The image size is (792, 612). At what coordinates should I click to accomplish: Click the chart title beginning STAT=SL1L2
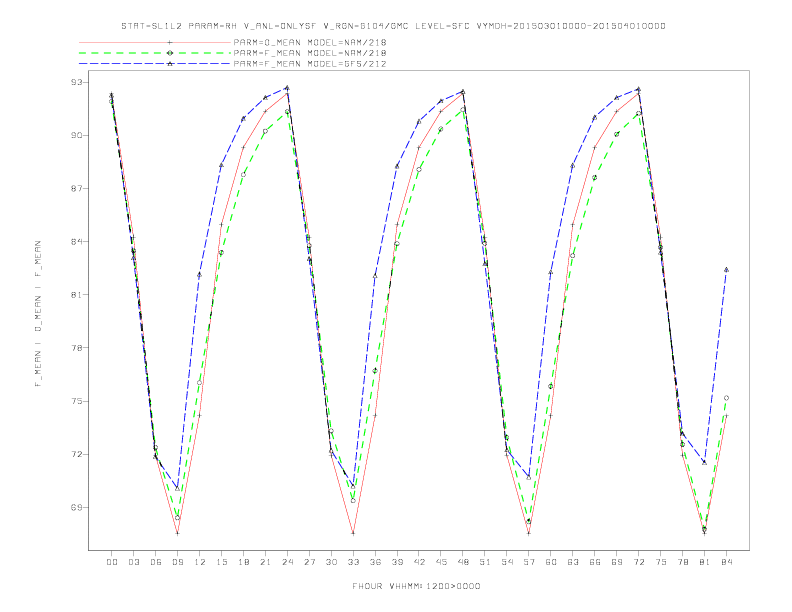pos(393,26)
